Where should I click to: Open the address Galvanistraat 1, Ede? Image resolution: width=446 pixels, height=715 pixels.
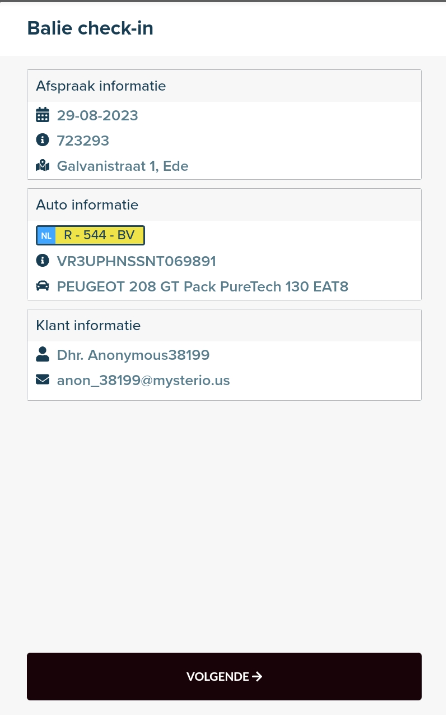(x=122, y=166)
